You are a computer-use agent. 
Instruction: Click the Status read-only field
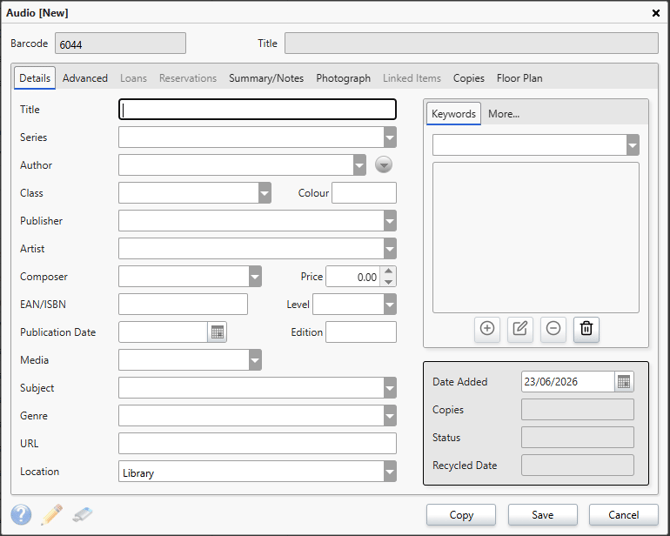point(577,437)
